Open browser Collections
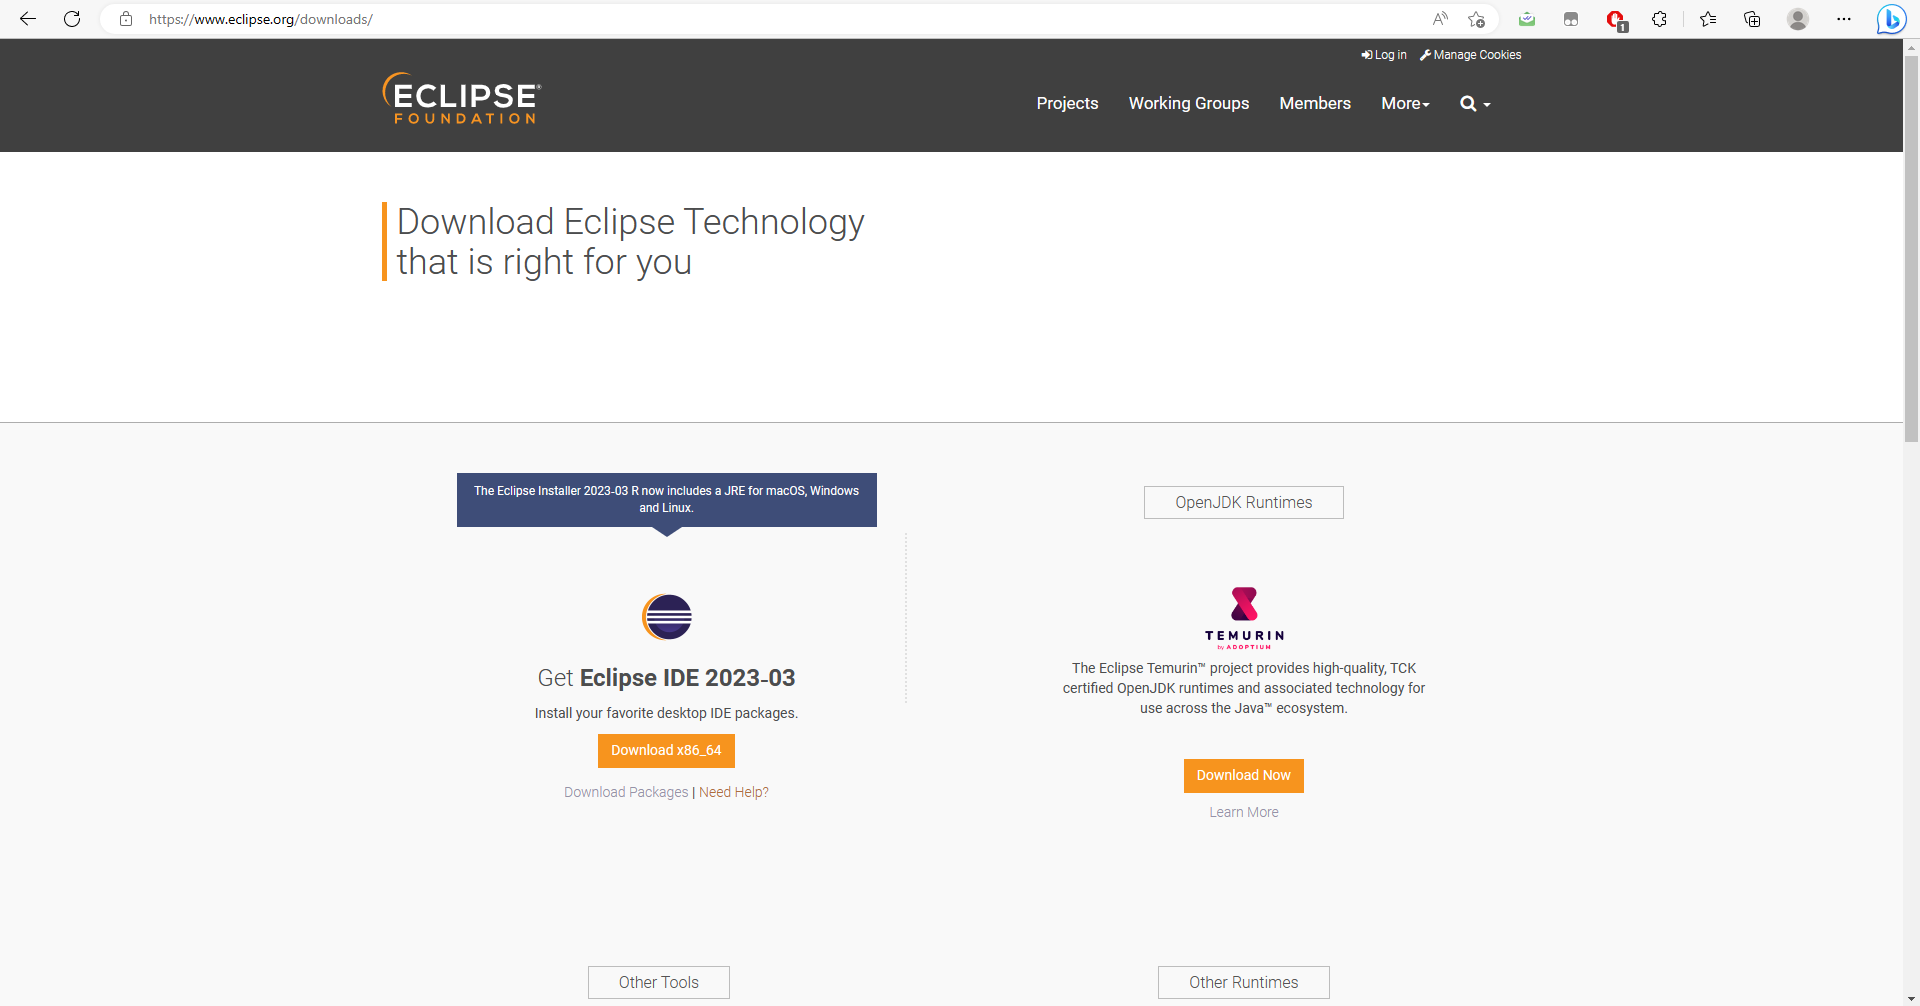The image size is (1920, 1006). coord(1752,19)
